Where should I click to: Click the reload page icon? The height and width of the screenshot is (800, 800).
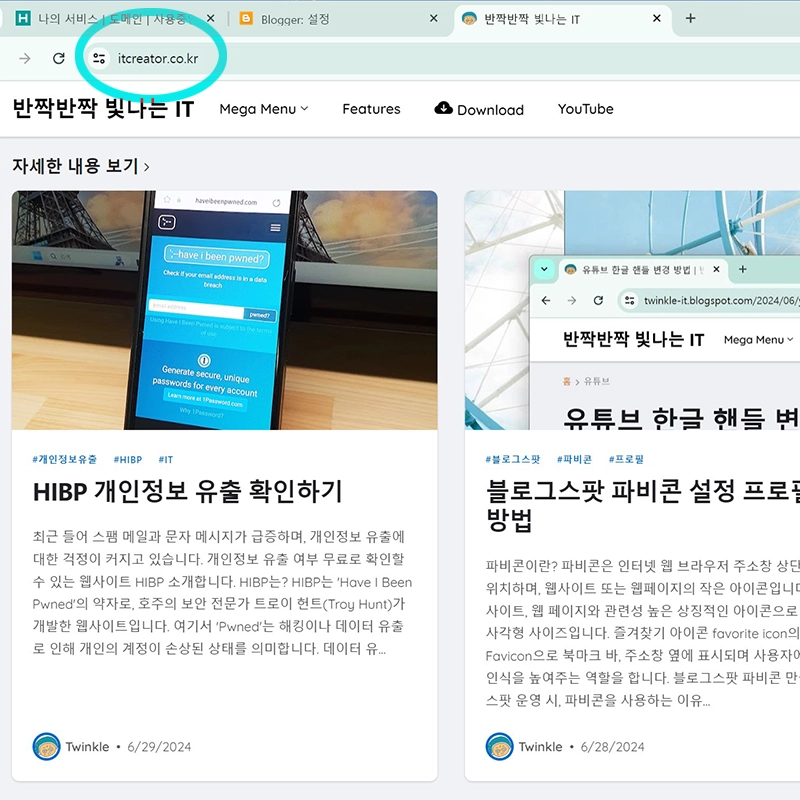point(58,59)
